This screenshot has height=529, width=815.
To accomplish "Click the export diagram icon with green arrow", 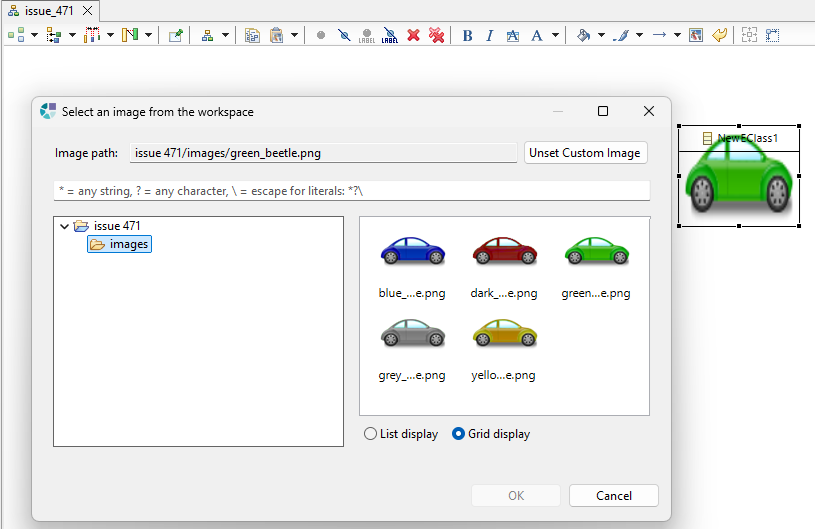I will tap(176, 35).
